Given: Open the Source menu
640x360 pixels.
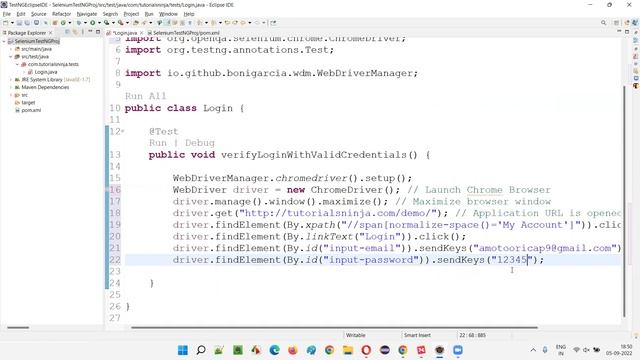Looking at the screenshot, I should pyautogui.click(x=39, y=14).
